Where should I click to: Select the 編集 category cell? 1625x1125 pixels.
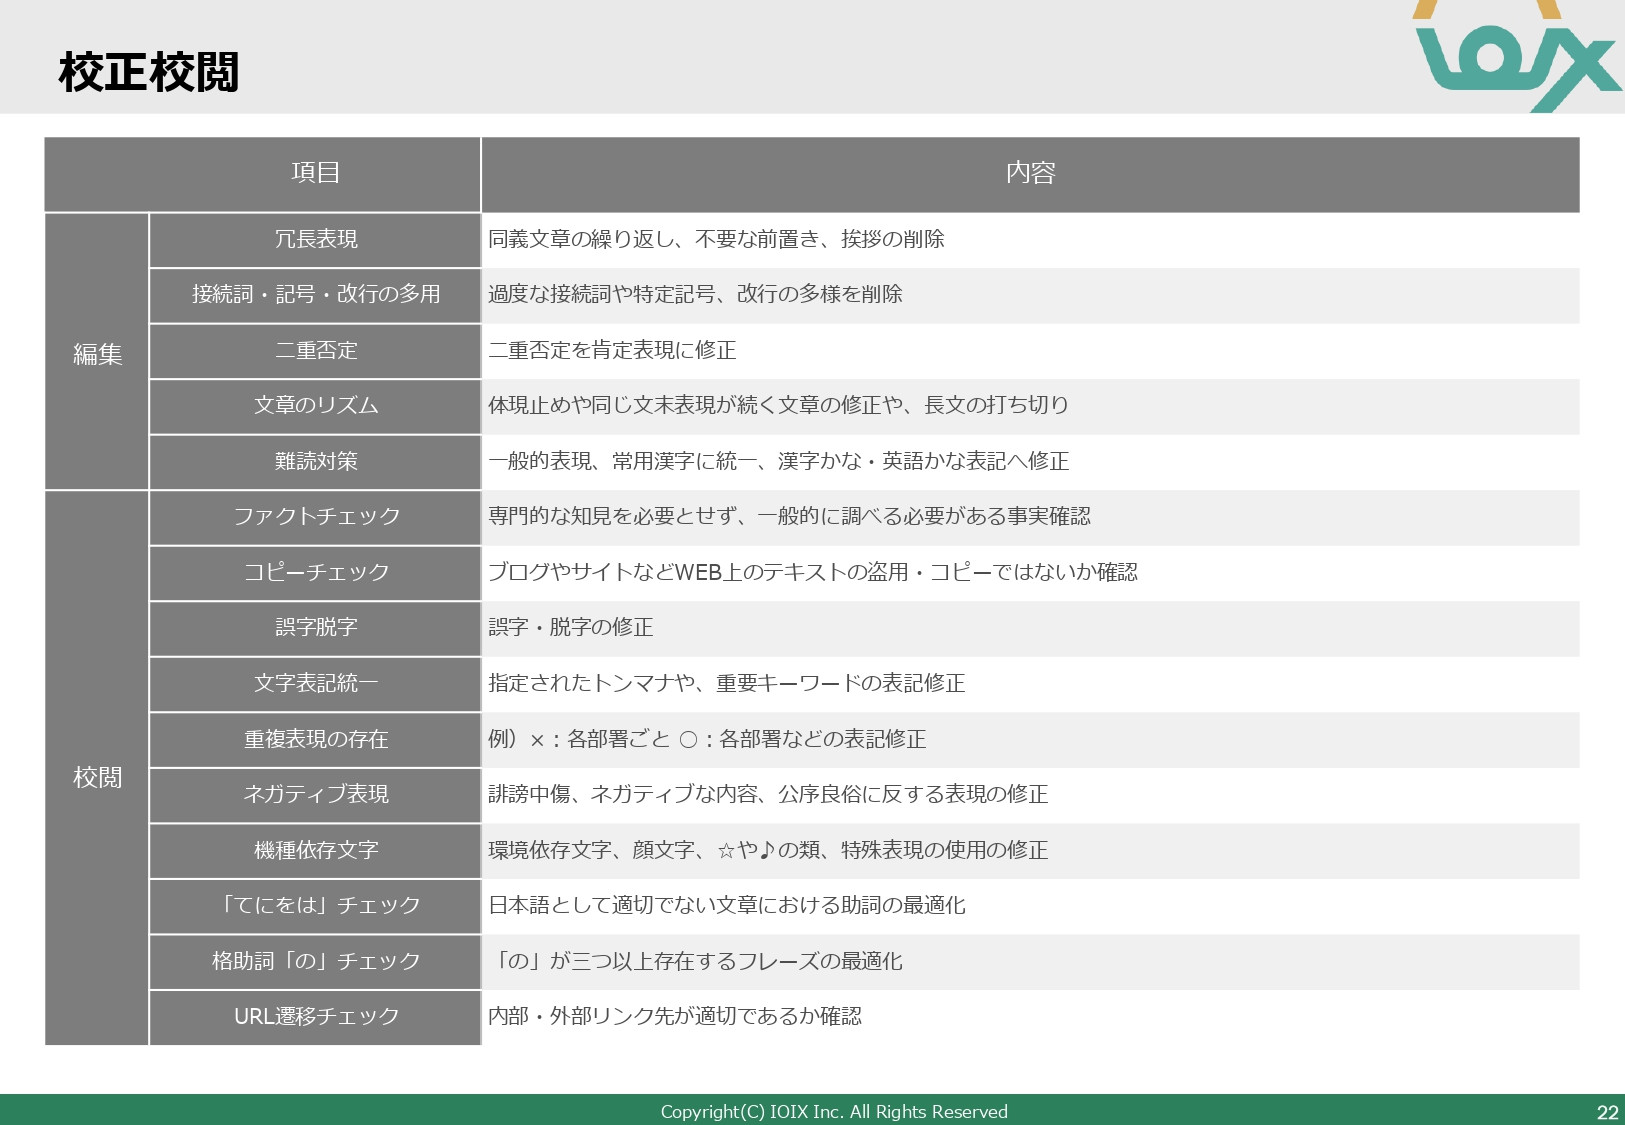97,351
